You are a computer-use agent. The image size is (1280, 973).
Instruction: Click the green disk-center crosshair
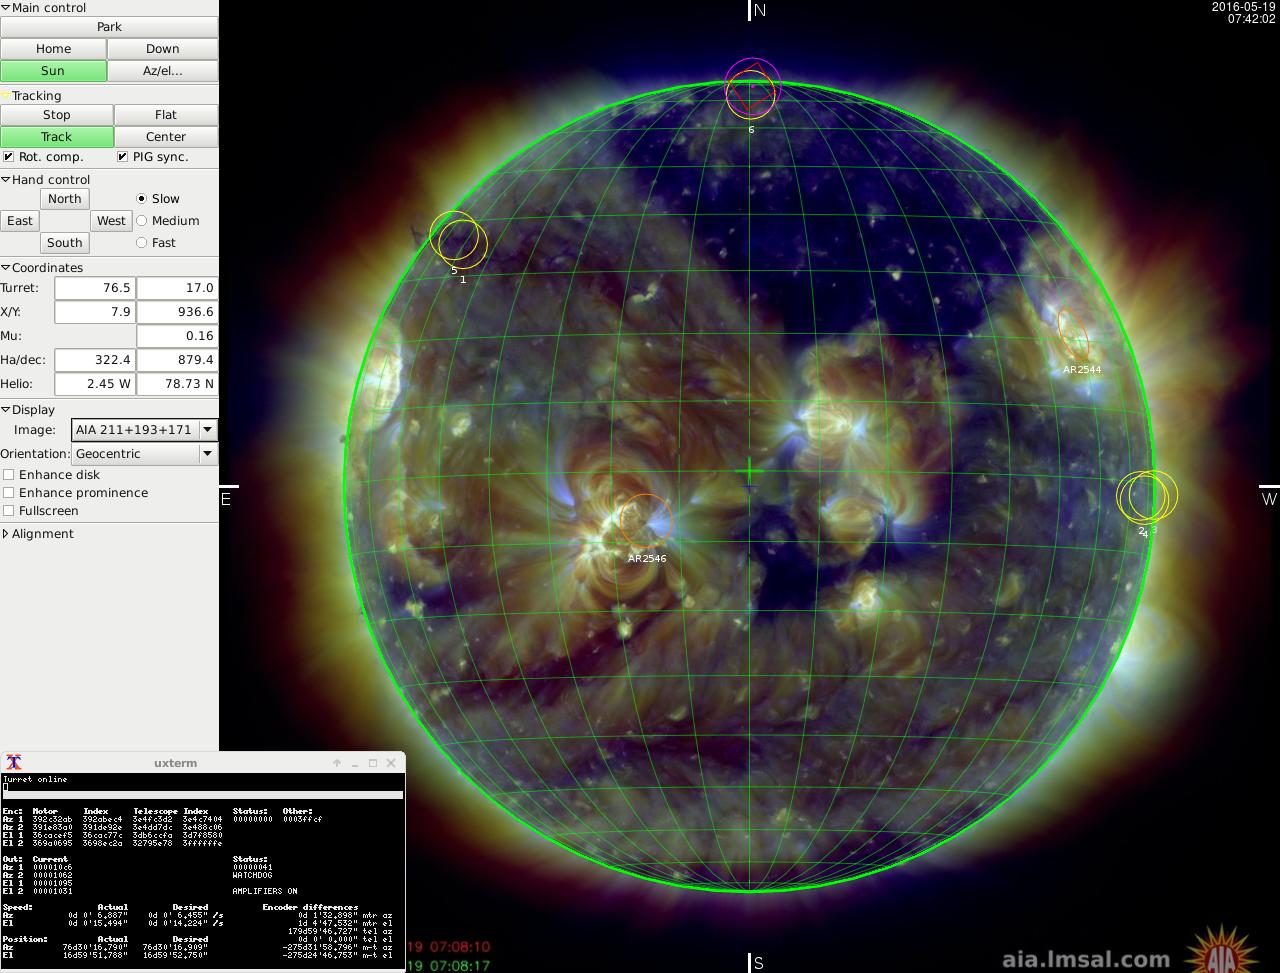pyautogui.click(x=749, y=472)
